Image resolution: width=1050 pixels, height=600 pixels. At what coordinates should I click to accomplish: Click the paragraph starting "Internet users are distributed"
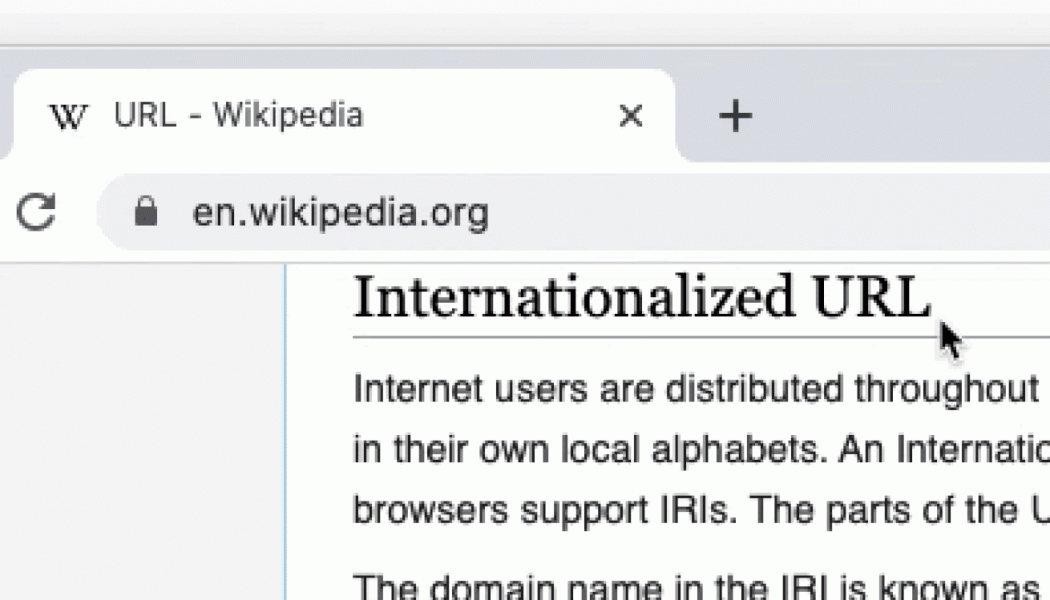pyautogui.click(x=690, y=389)
